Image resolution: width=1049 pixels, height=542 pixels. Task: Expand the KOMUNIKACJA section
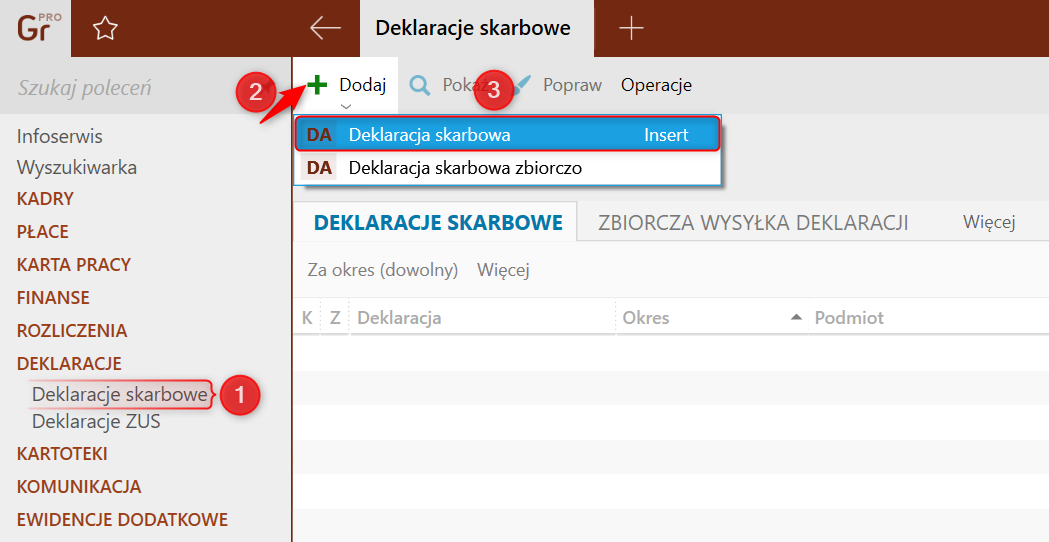coord(79,486)
